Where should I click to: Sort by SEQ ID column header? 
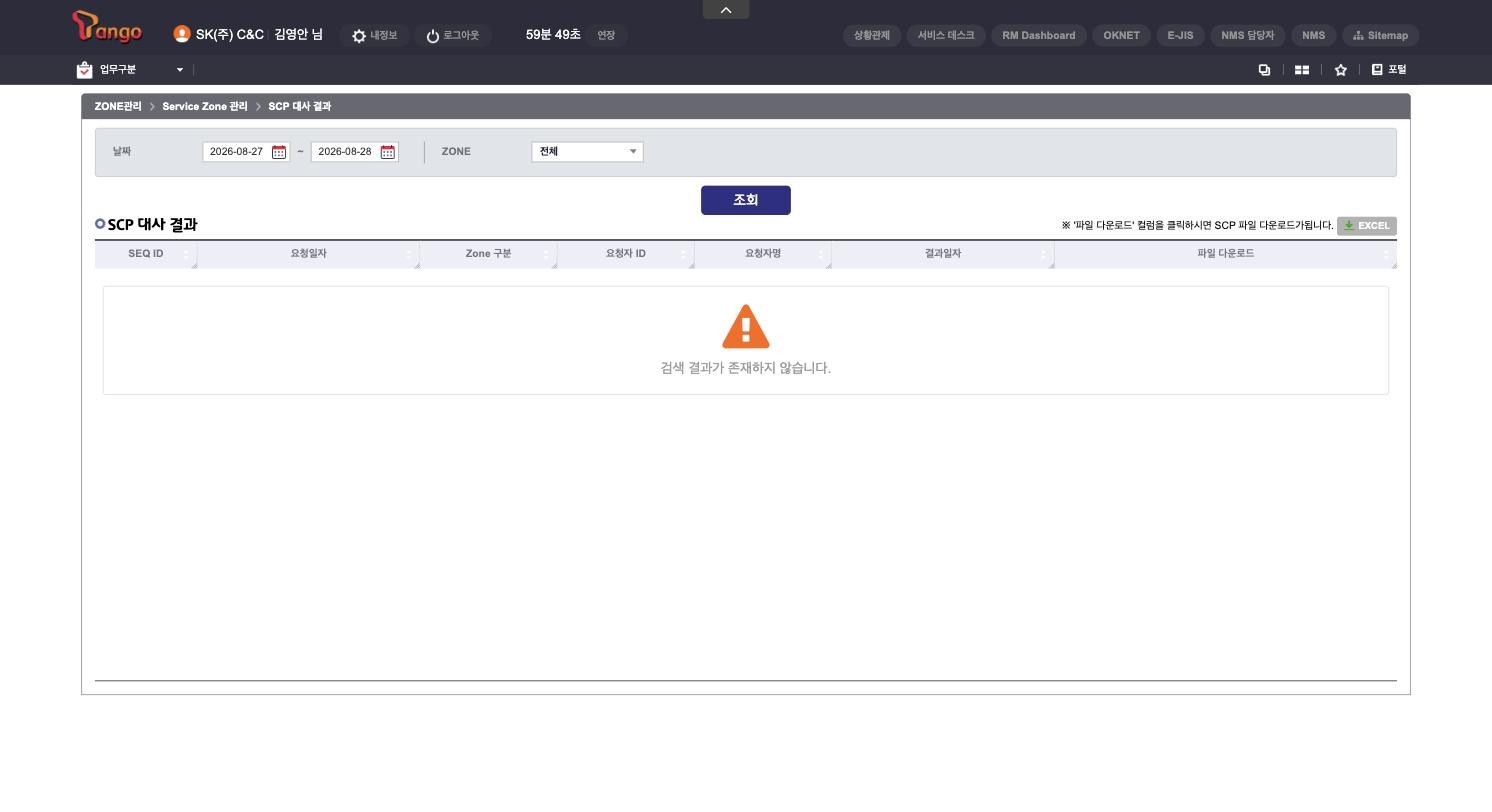146,254
